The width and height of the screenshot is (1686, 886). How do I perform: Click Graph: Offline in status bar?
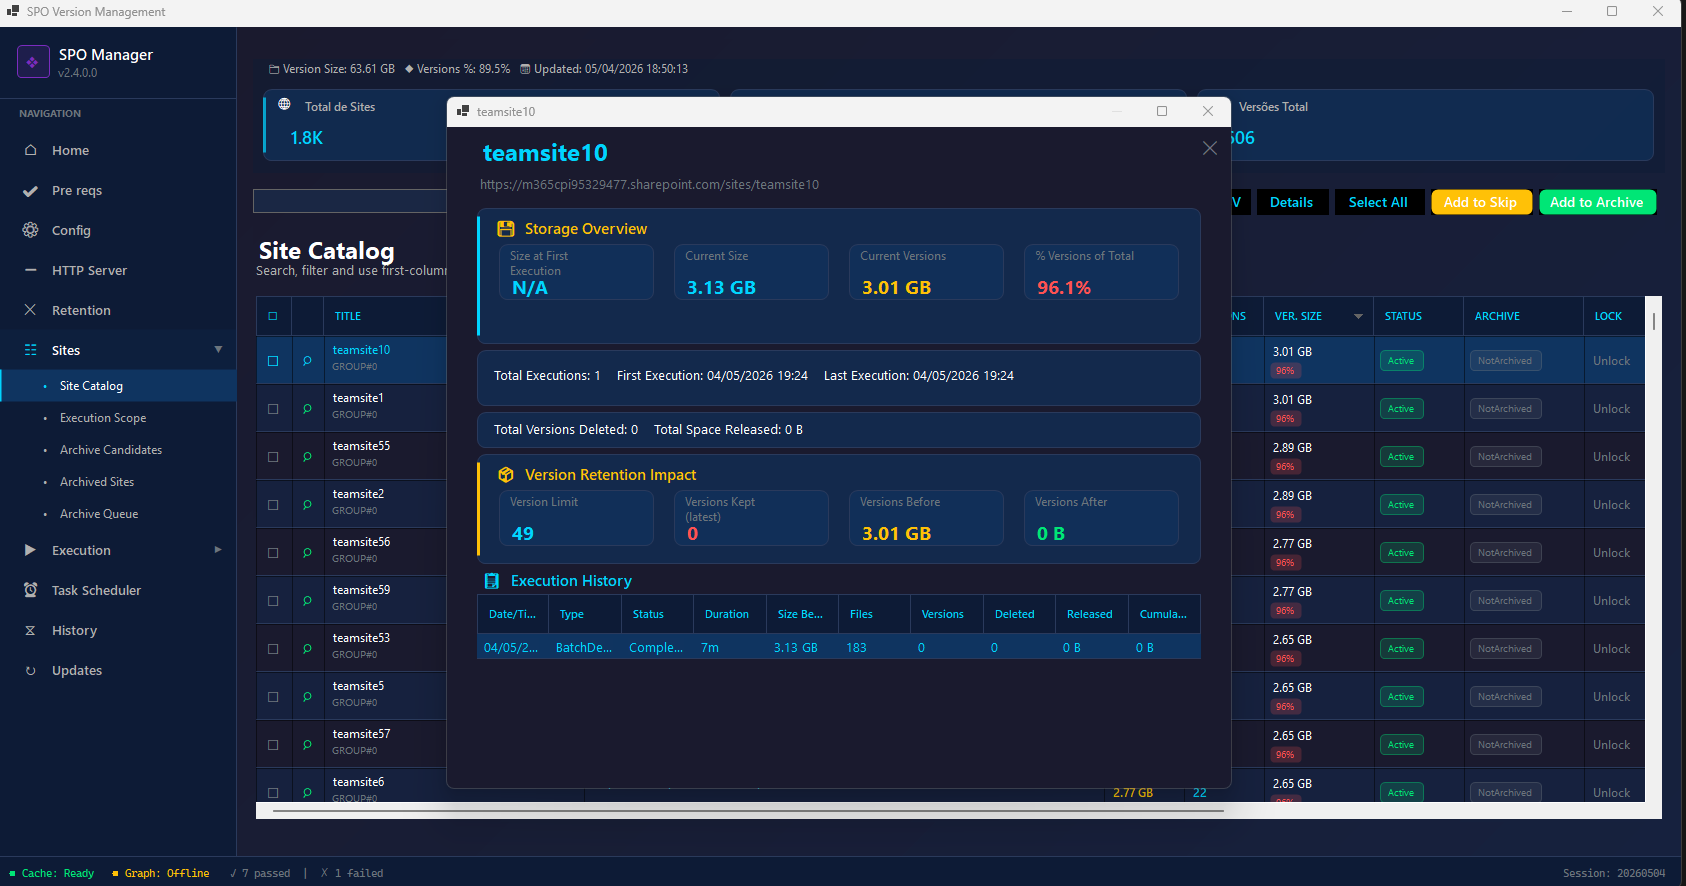tap(161, 873)
